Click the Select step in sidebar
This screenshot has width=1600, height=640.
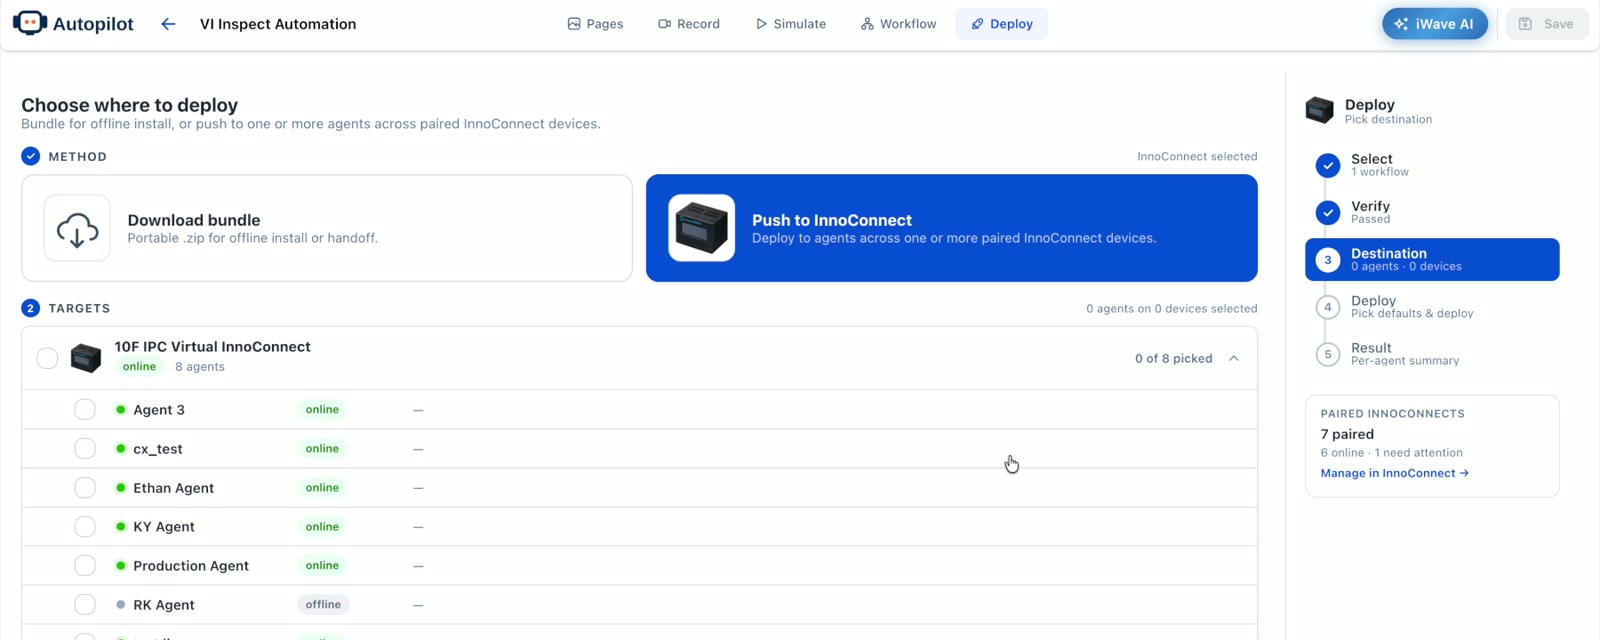click(1431, 165)
